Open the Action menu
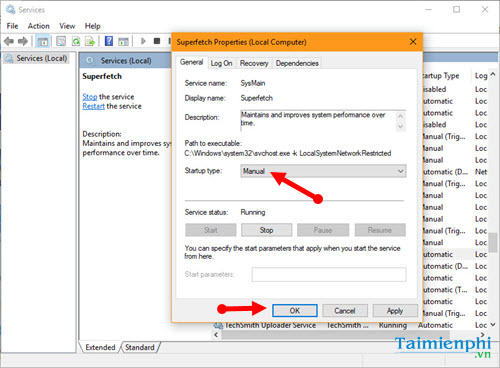Screen dimensions: 500x368 (39, 26)
